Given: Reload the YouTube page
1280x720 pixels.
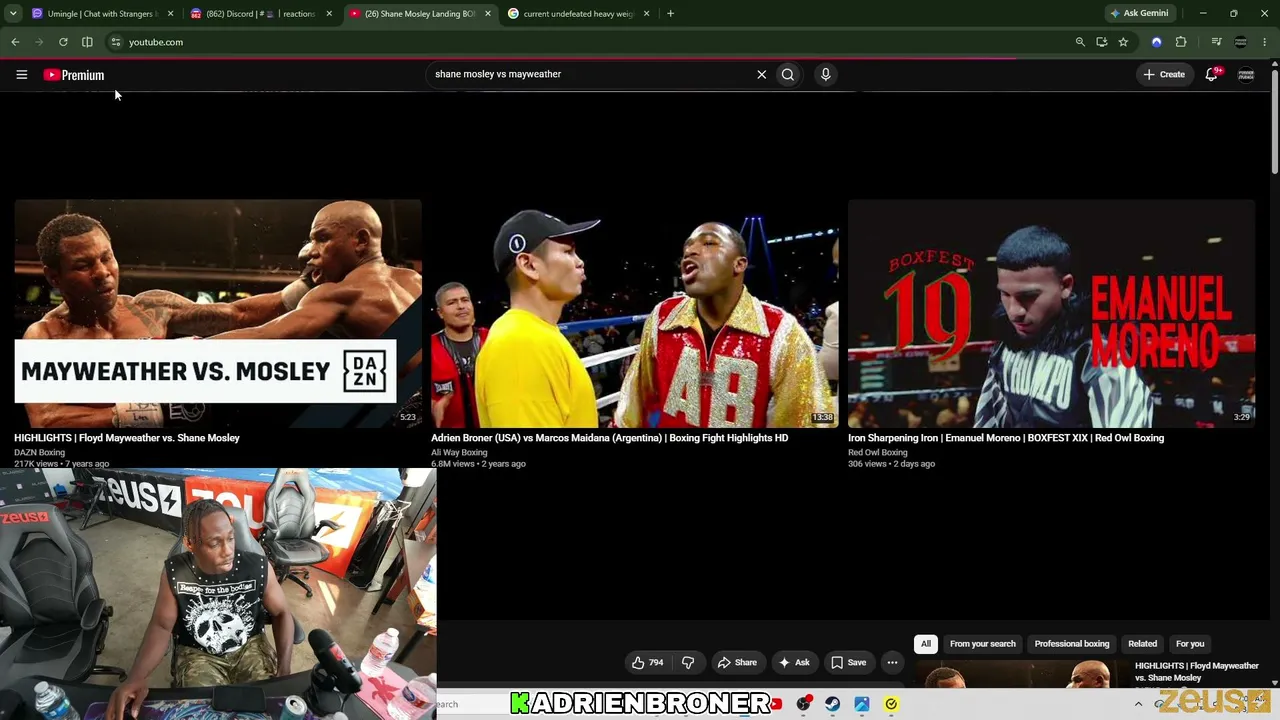Looking at the screenshot, I should coord(63,42).
